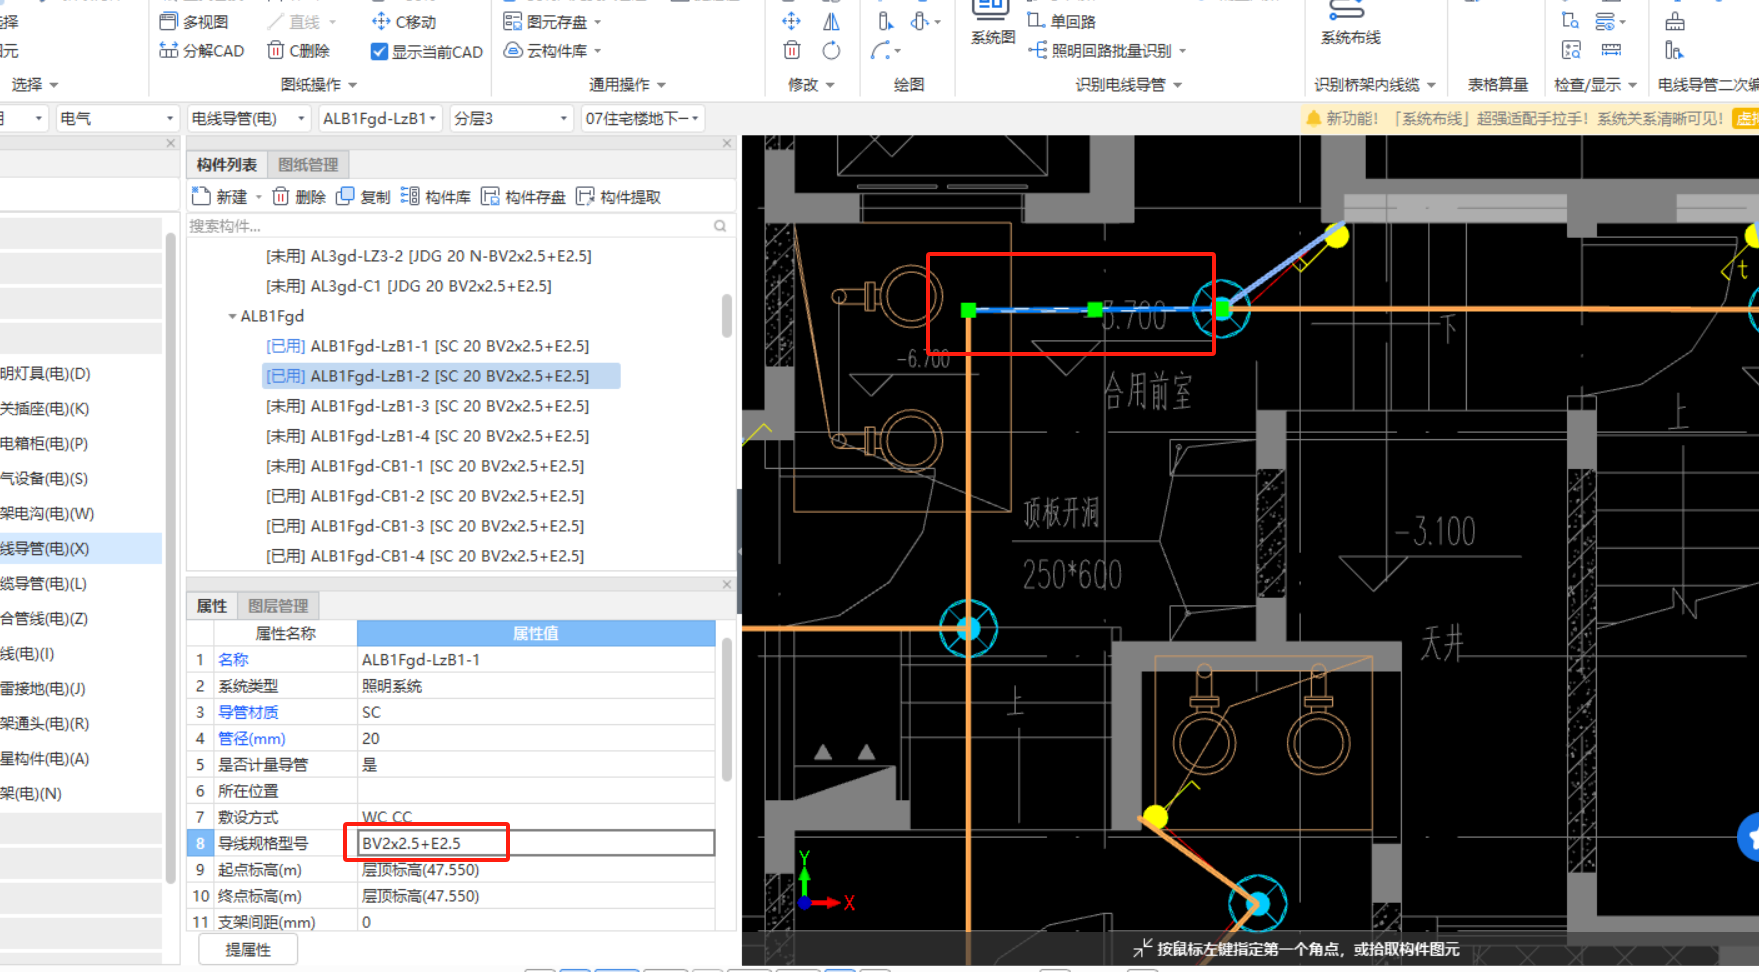Open the 系统布线 system wiring tool
The image size is (1759, 972).
coord(1350,24)
